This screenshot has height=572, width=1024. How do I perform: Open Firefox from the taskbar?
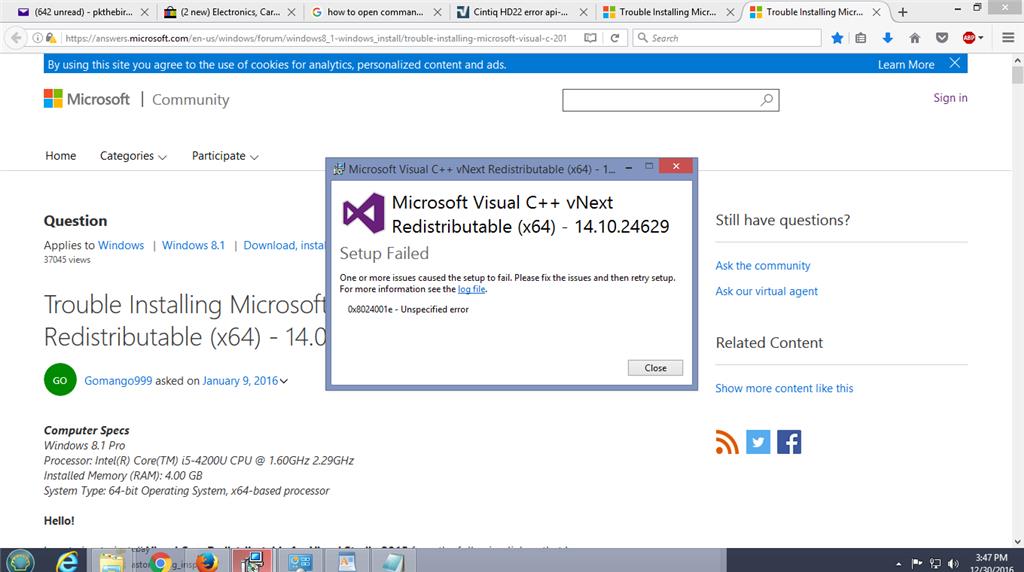pos(206,561)
